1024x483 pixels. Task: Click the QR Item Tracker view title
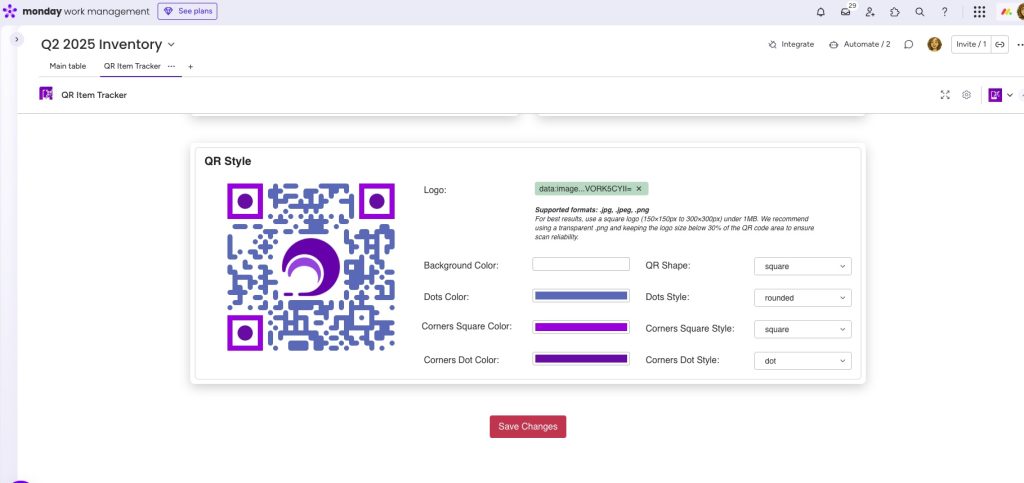94,95
